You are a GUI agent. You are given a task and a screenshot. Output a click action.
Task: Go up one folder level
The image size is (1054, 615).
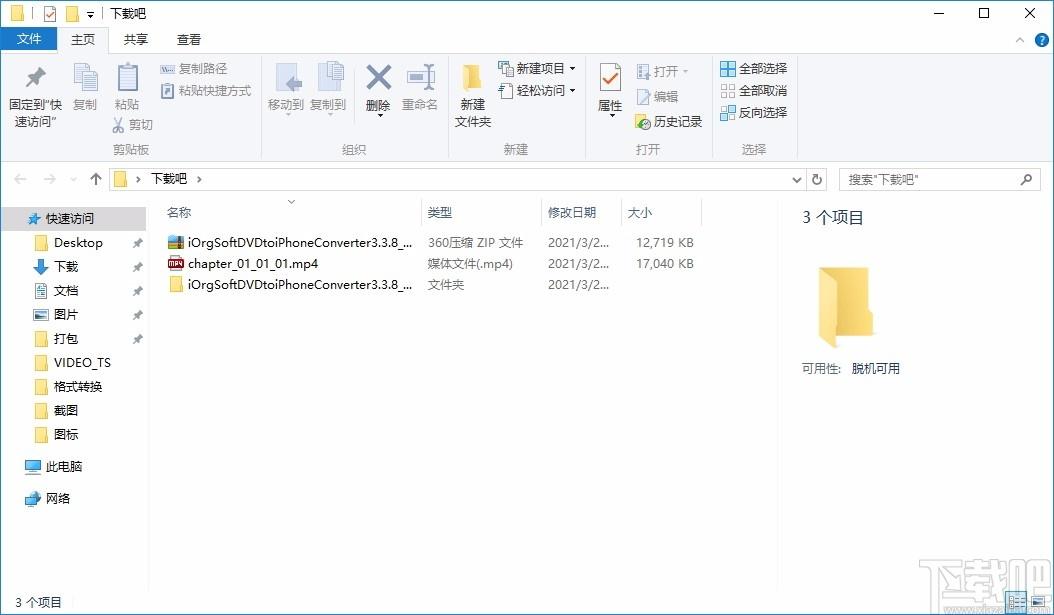coord(95,179)
